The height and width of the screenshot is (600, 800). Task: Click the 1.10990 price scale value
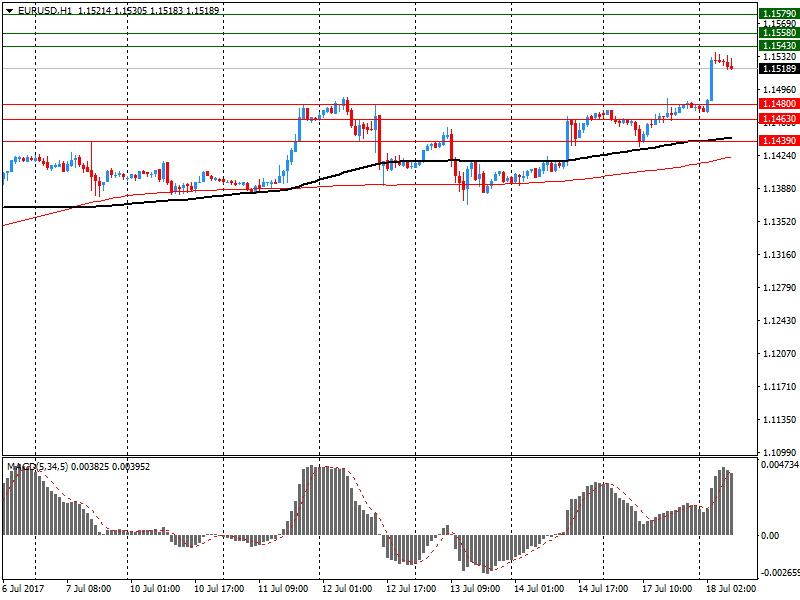[x=779, y=452]
